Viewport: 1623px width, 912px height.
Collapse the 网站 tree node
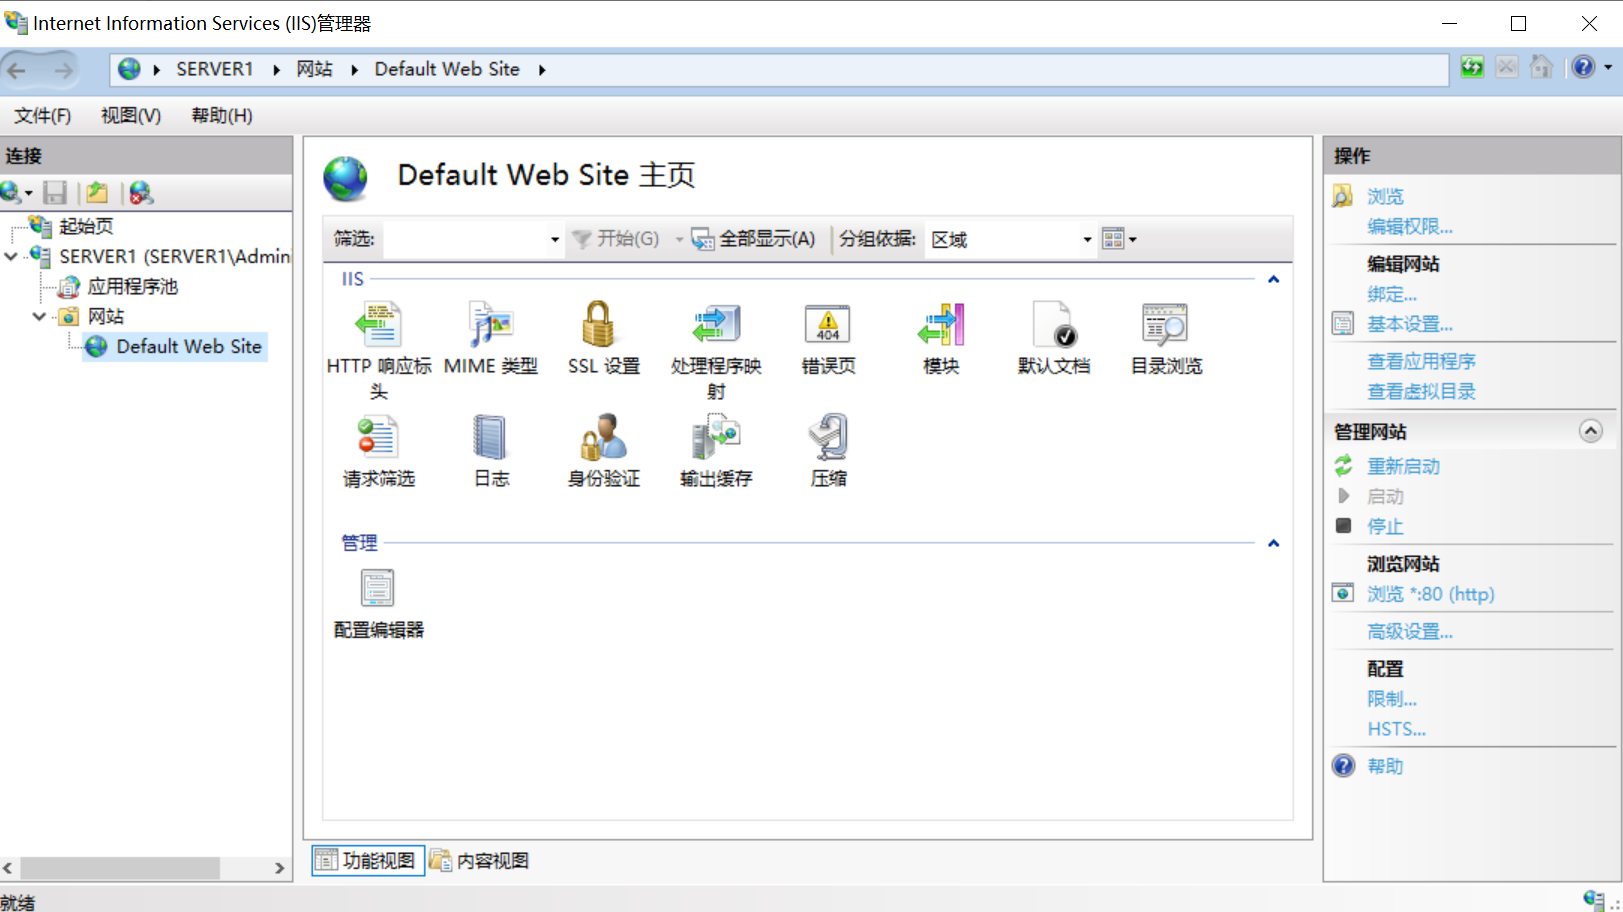coord(39,317)
